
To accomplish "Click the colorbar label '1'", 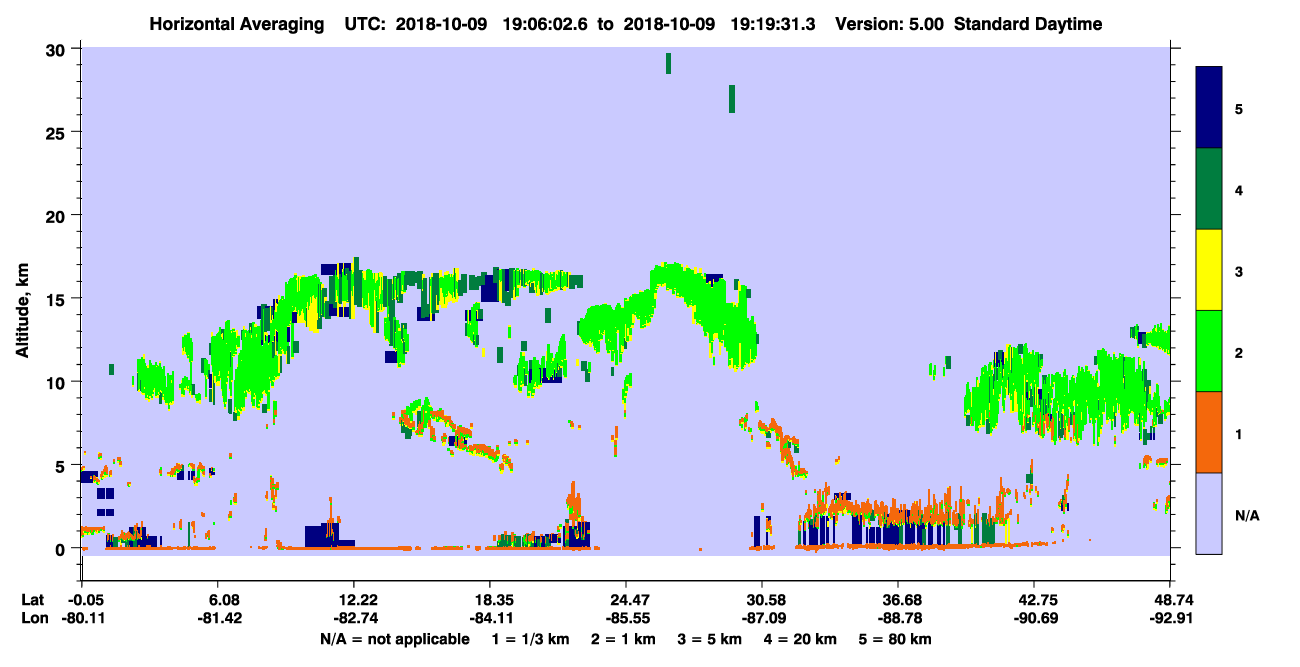I will (1239, 434).
